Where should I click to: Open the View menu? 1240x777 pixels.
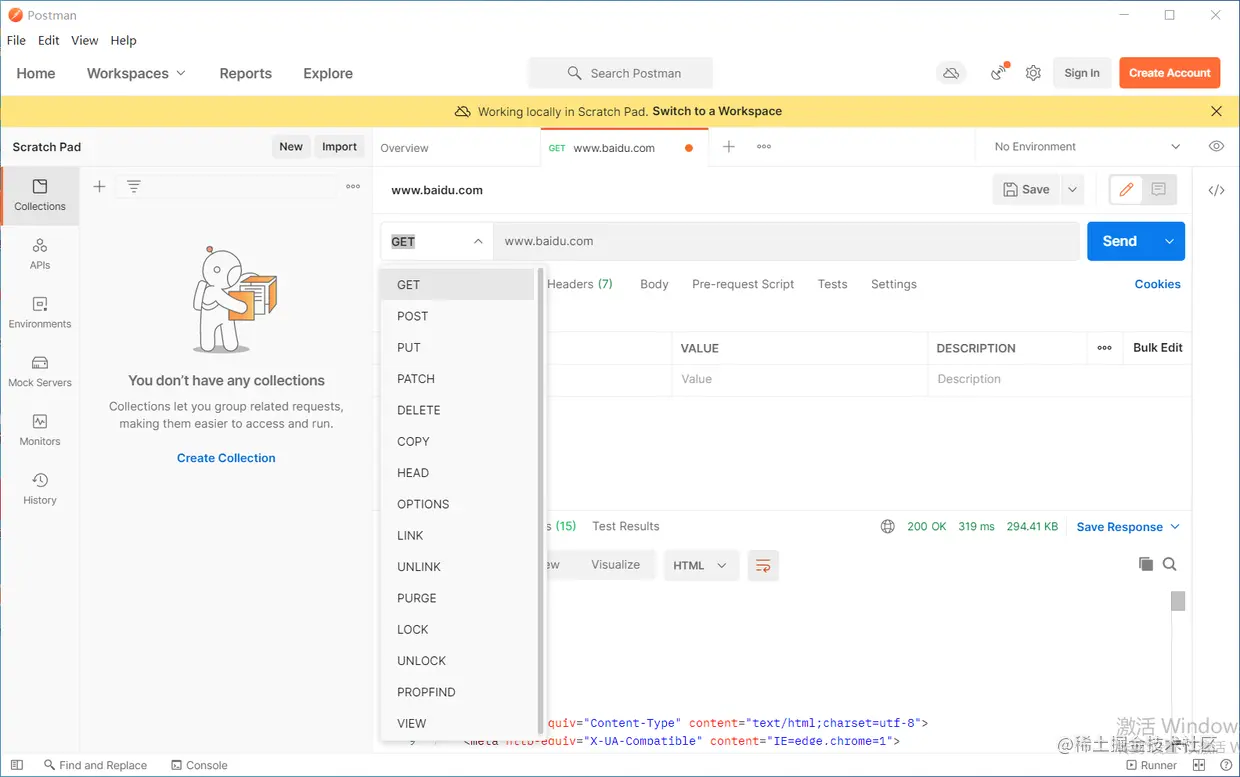coord(85,41)
